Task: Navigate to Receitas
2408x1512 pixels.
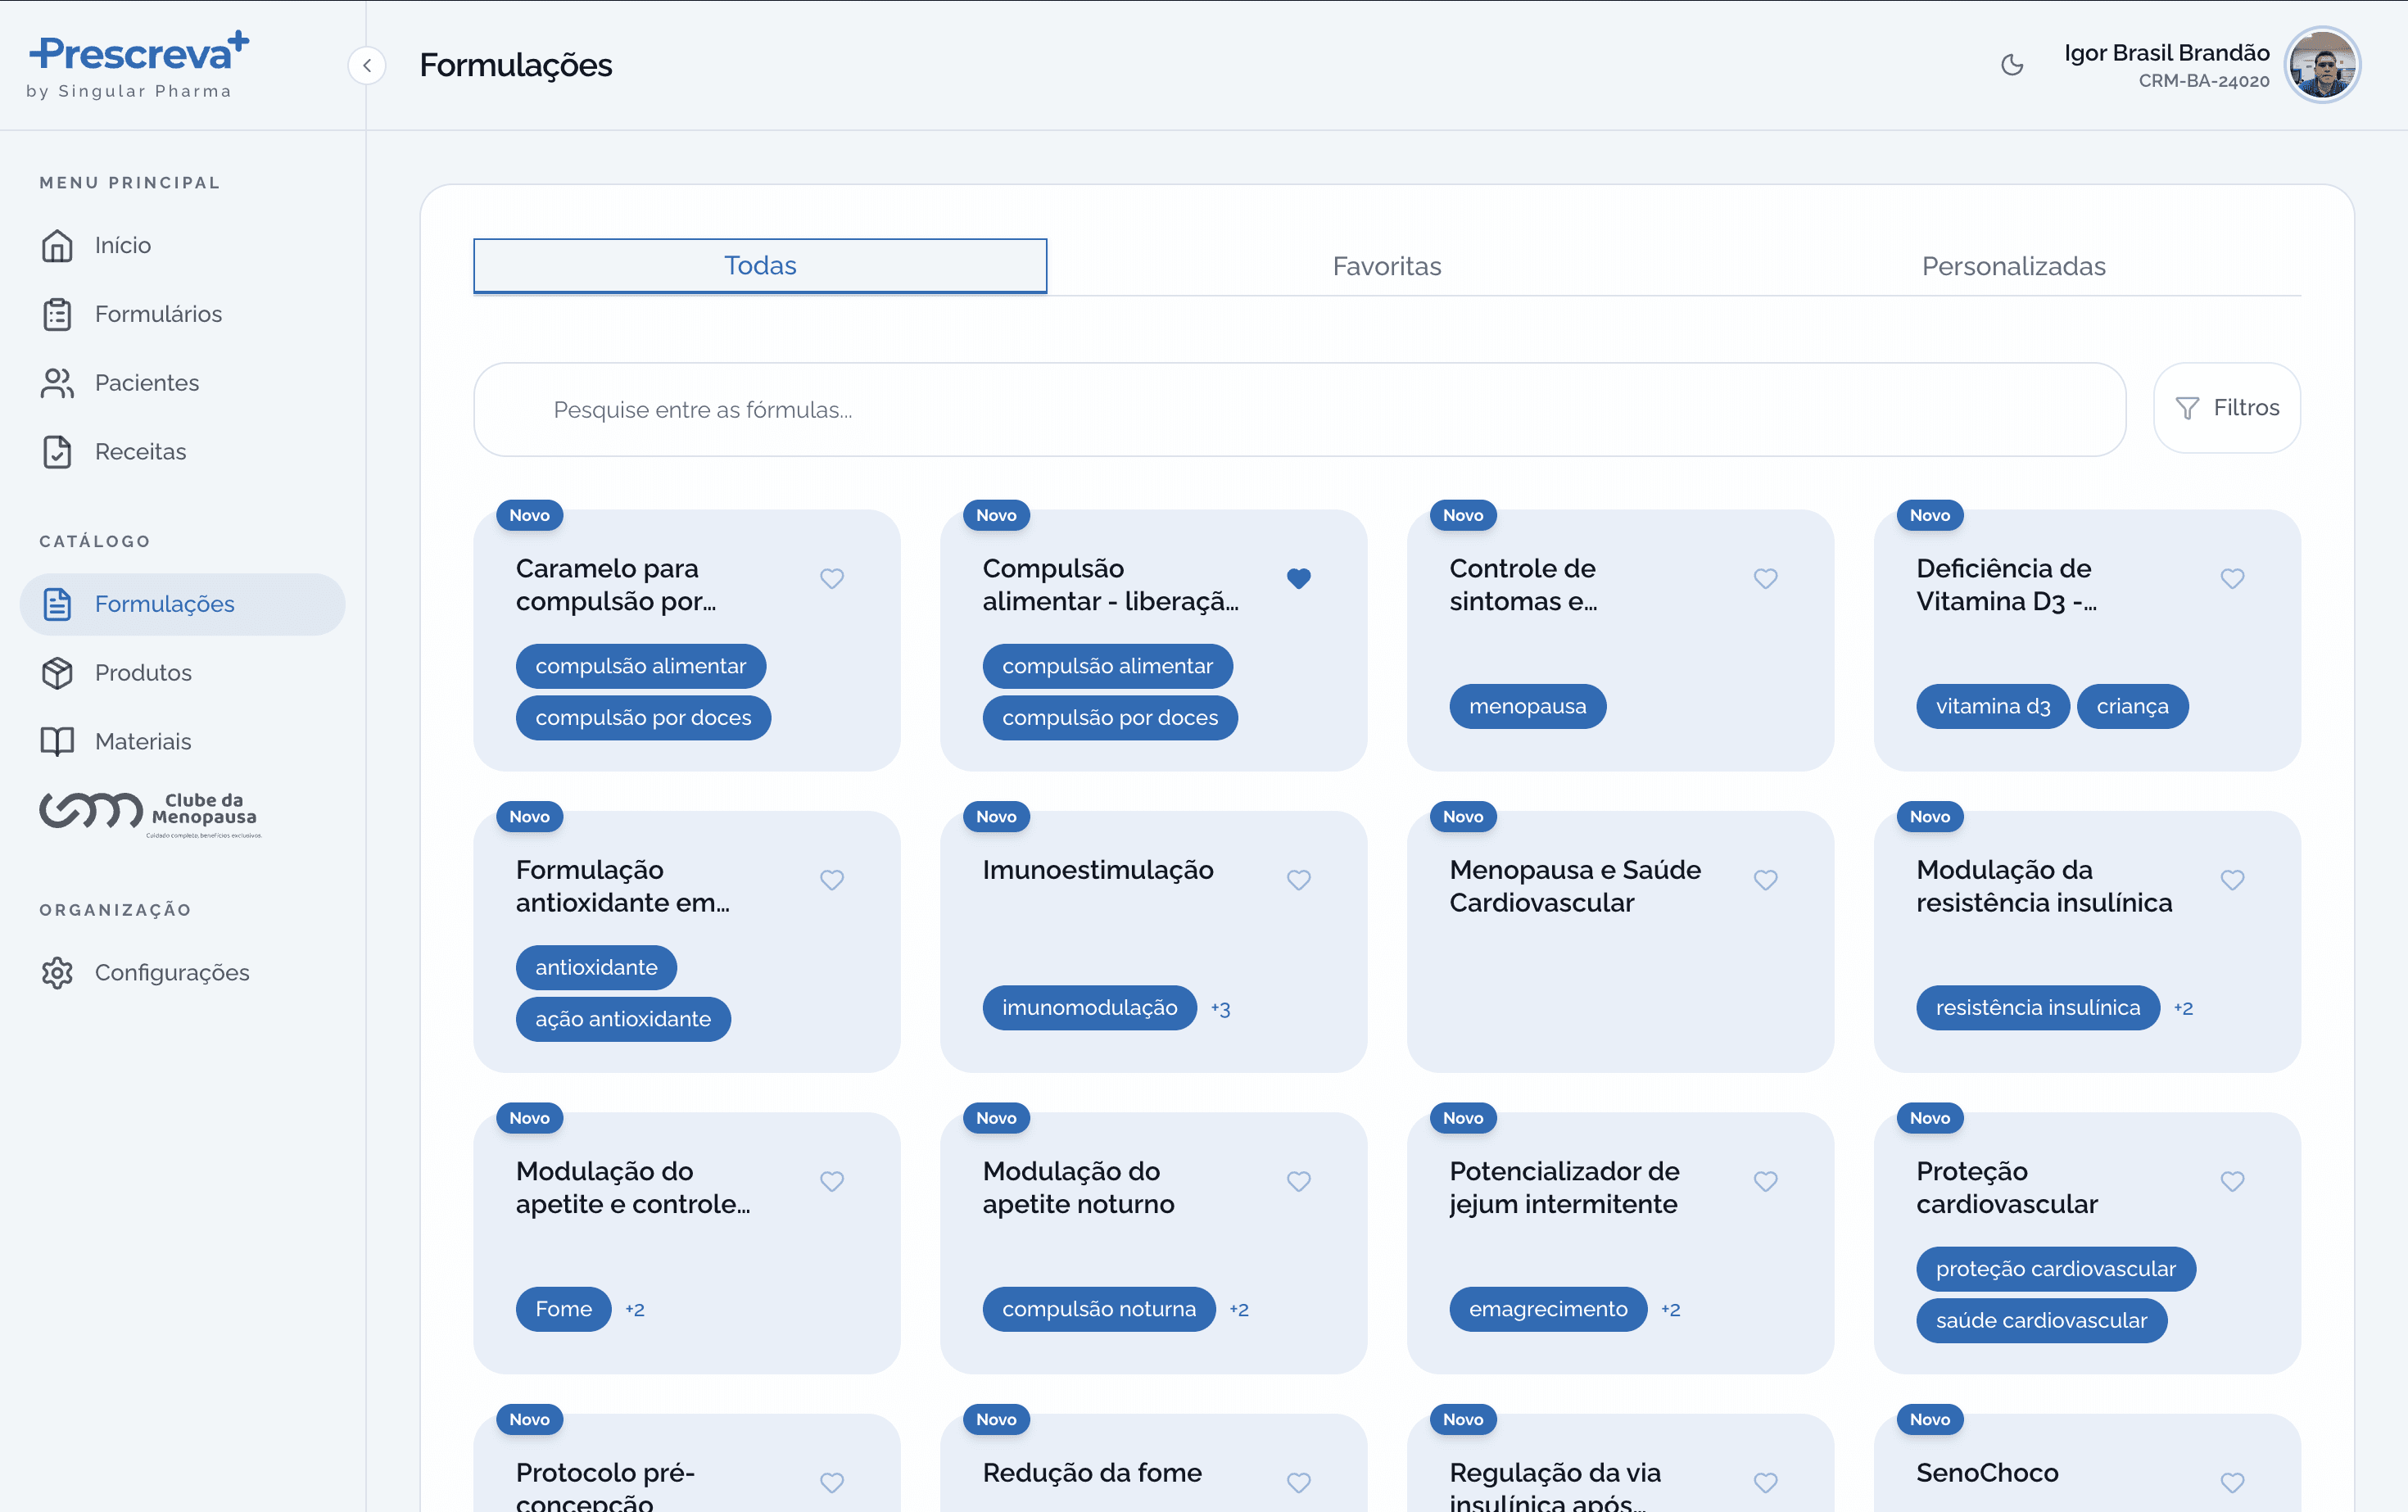Action: [182, 452]
